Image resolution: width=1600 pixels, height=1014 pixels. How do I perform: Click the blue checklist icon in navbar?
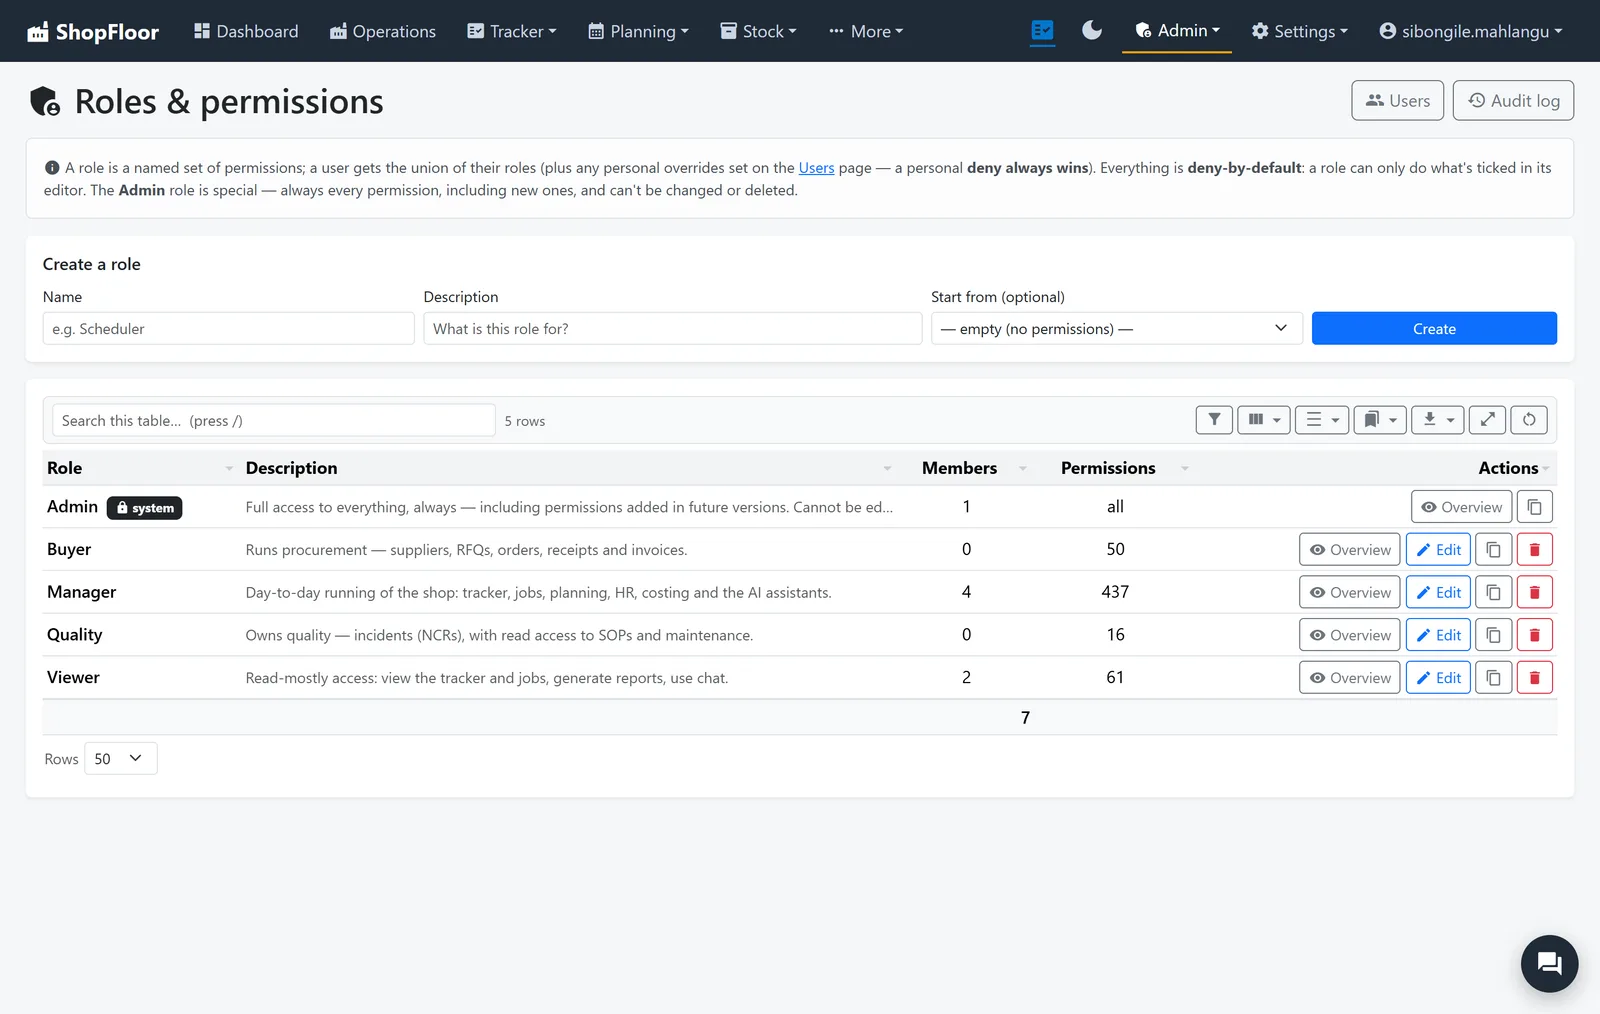click(1042, 31)
